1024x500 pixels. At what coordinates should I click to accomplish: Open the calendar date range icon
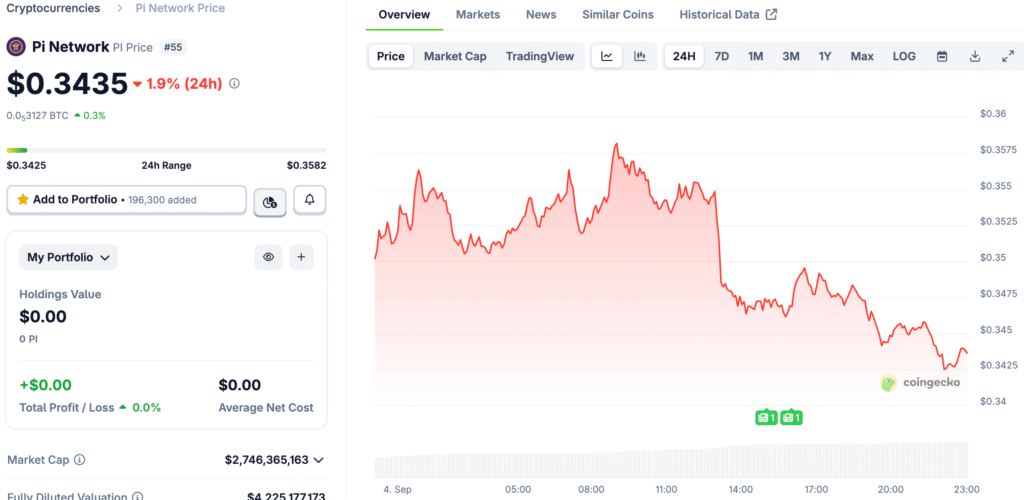click(x=942, y=56)
